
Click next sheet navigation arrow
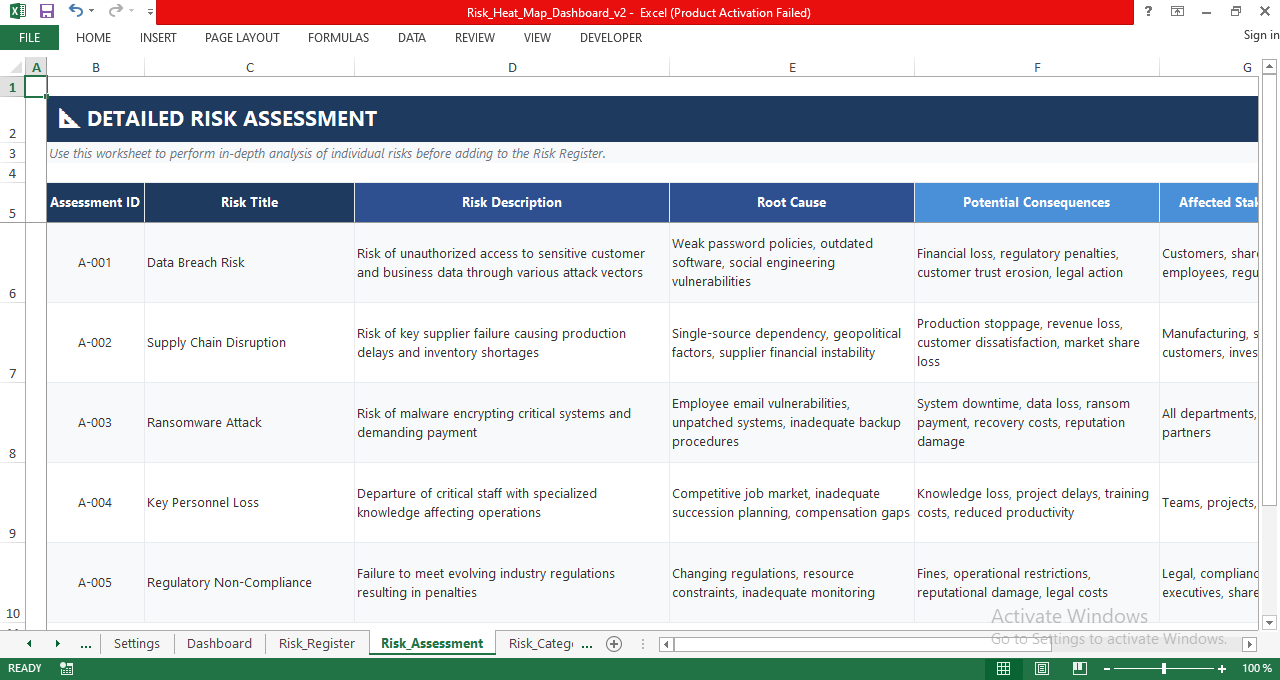click(x=57, y=644)
